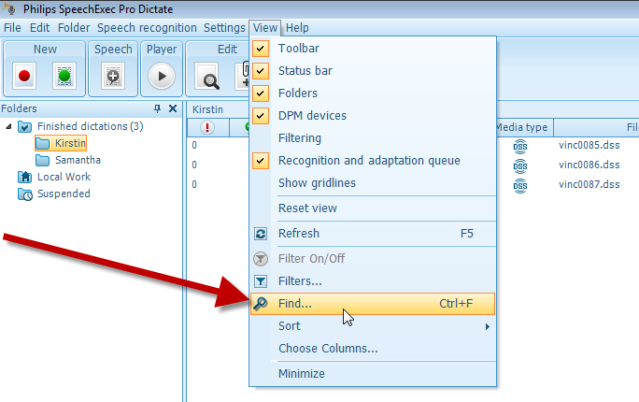Viewport: 639px width, 402px height.
Task: Open the Edit menu
Action: click(x=40, y=28)
